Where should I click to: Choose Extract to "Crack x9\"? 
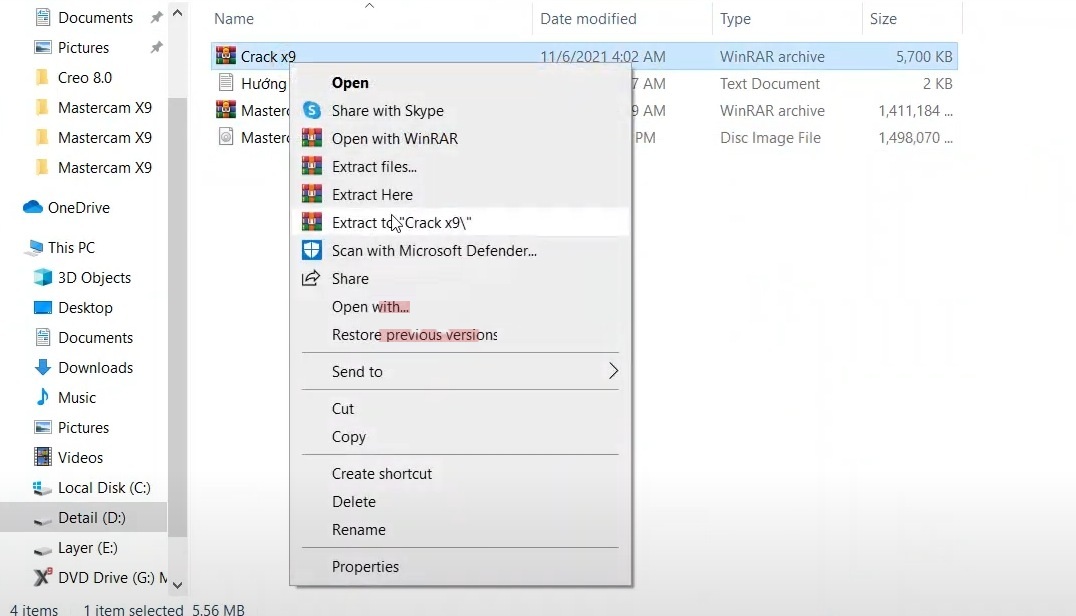460,222
